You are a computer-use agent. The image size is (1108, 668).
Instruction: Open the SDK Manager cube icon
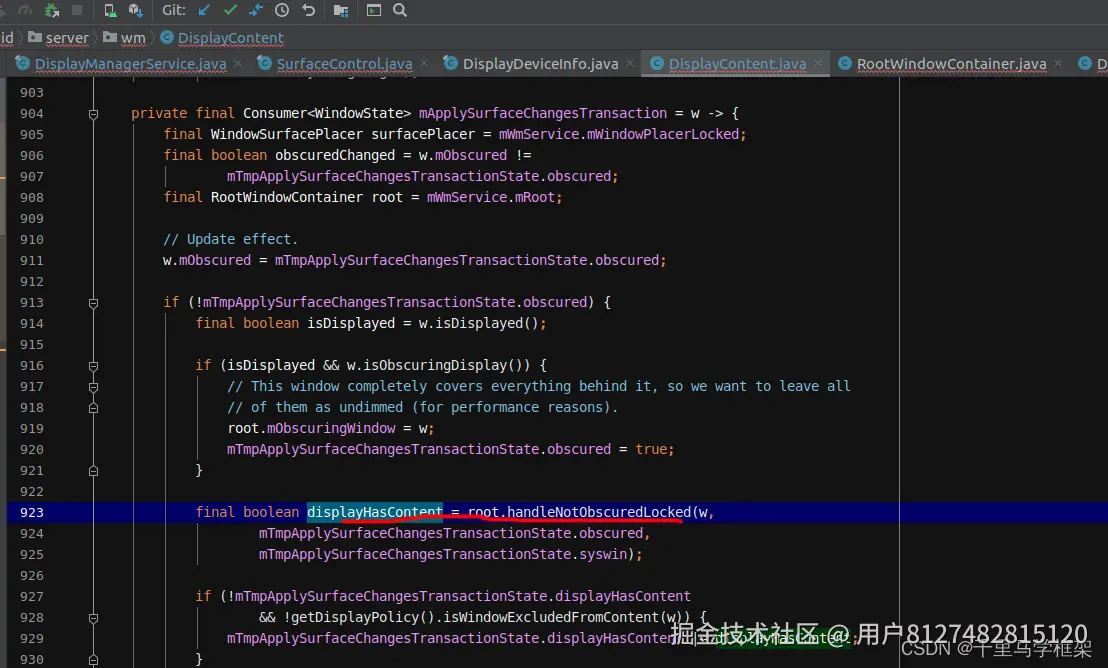(x=135, y=10)
